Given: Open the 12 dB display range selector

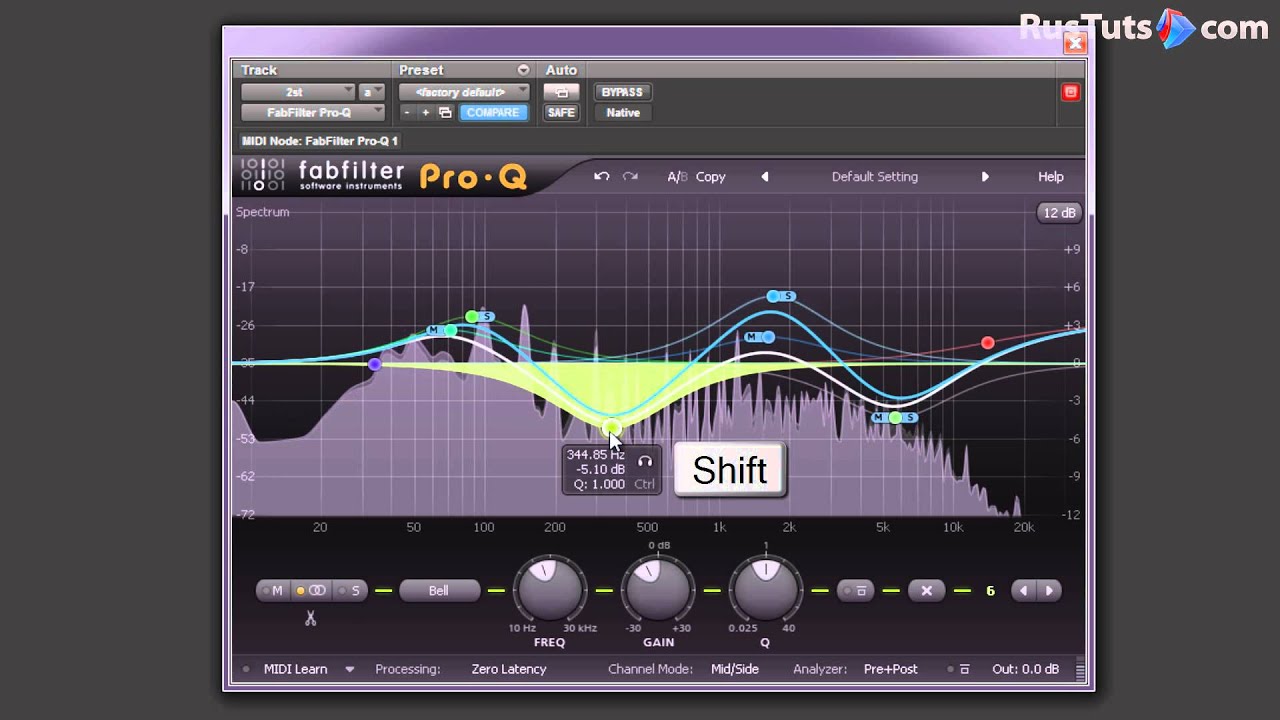Looking at the screenshot, I should point(1059,213).
